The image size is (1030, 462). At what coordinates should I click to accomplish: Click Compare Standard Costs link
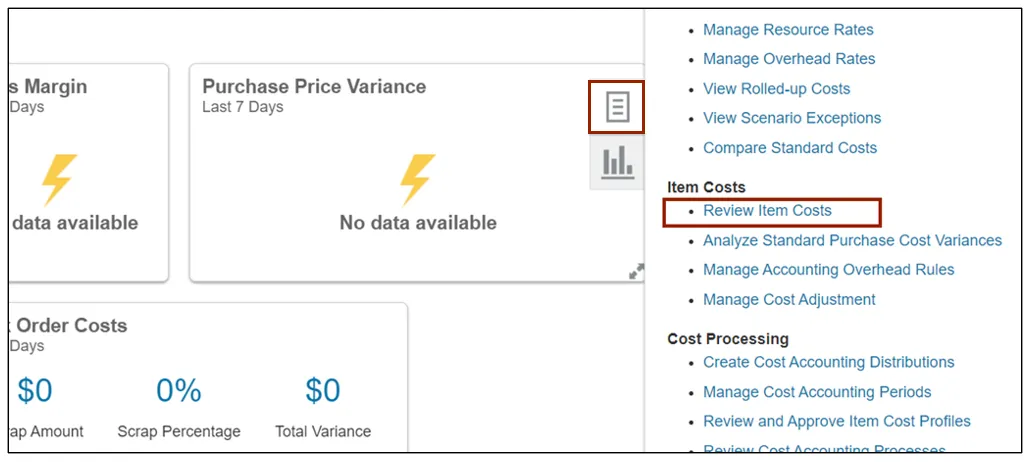click(x=790, y=148)
